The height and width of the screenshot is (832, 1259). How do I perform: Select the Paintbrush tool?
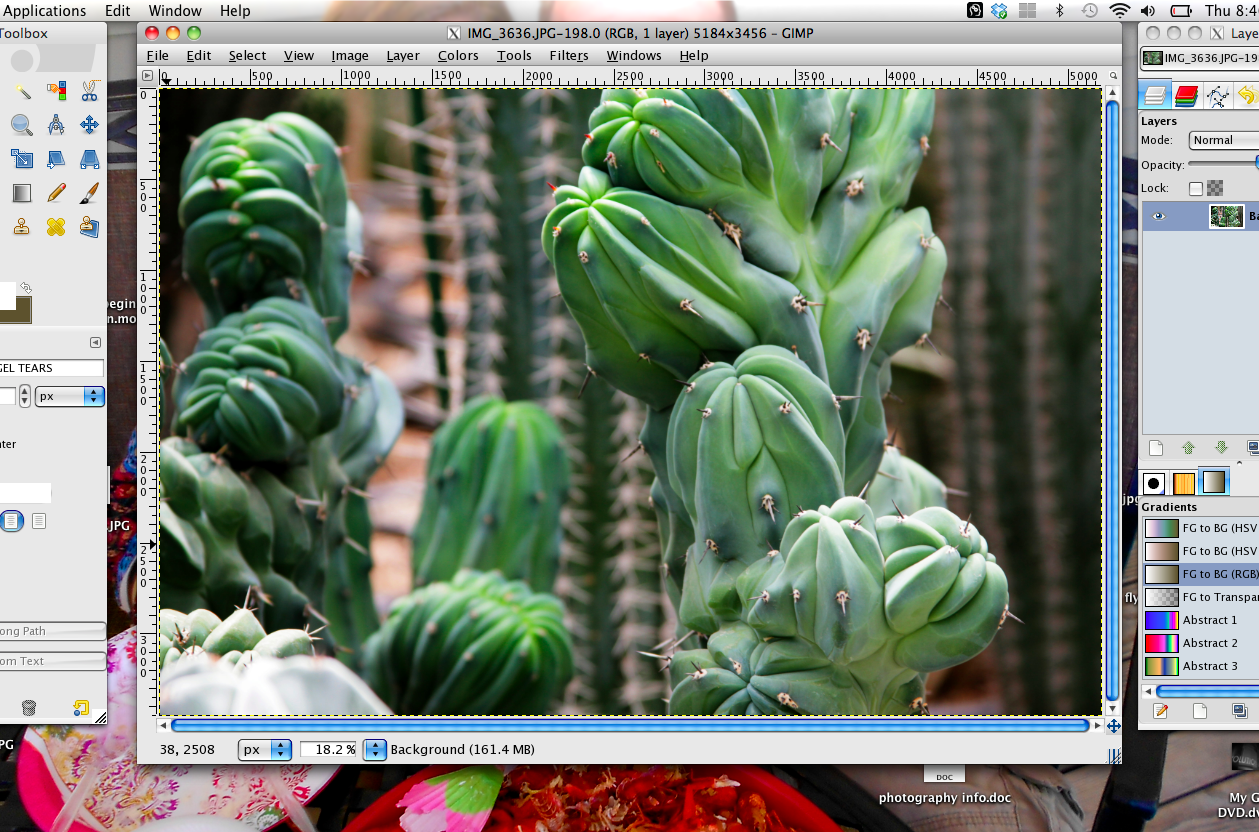[x=89, y=192]
